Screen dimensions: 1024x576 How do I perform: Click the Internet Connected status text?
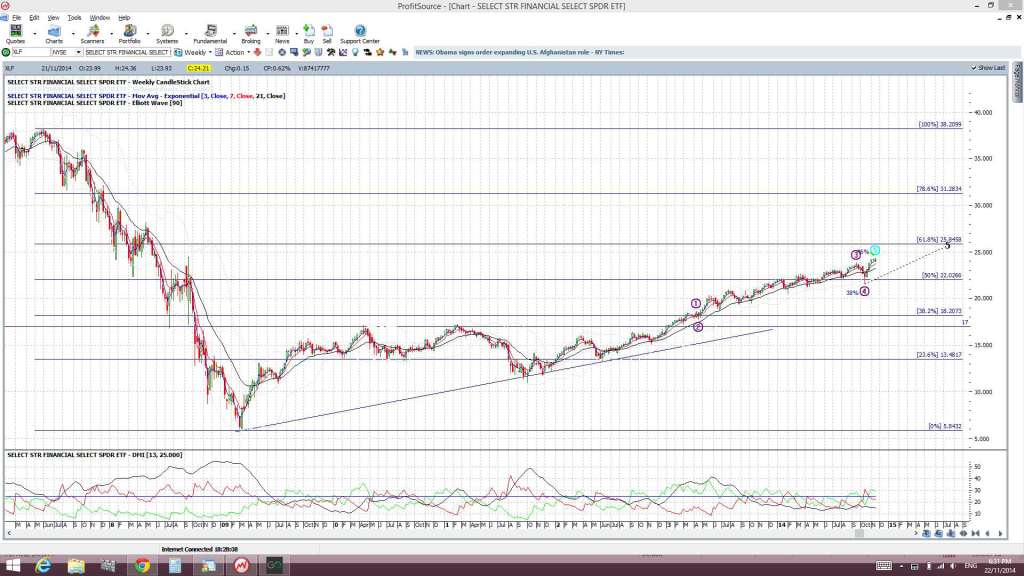coord(200,549)
